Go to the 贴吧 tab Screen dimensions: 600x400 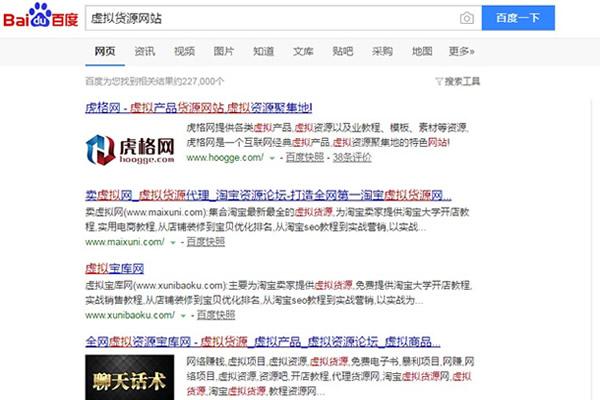(343, 51)
